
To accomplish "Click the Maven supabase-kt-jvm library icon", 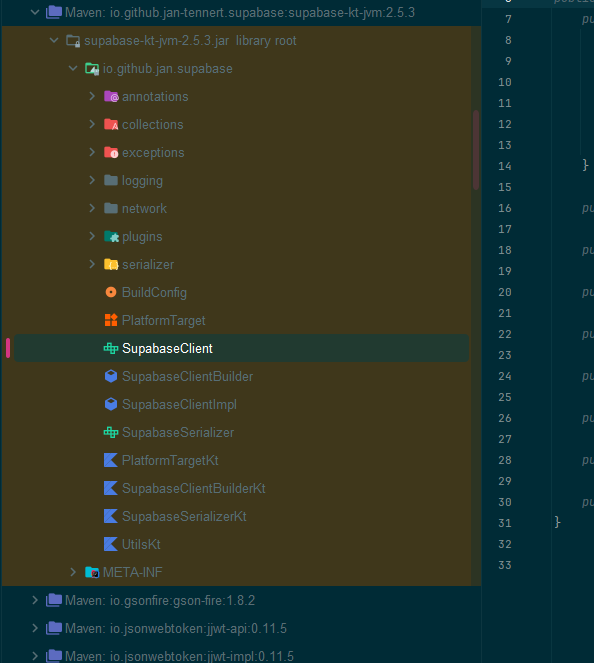I will pos(54,12).
